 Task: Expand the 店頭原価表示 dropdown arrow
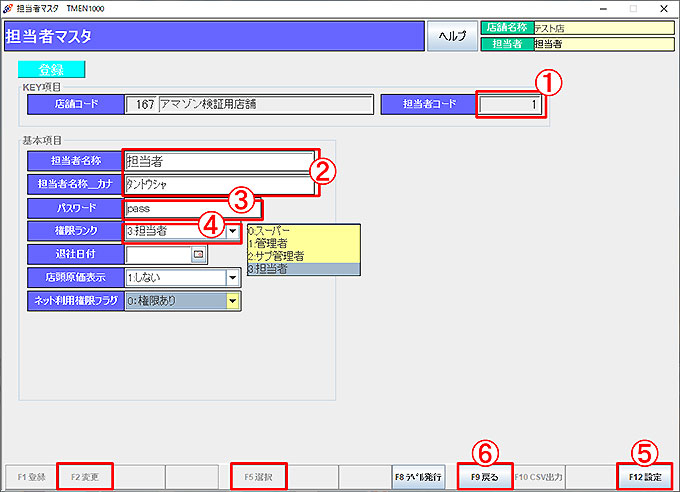233,278
